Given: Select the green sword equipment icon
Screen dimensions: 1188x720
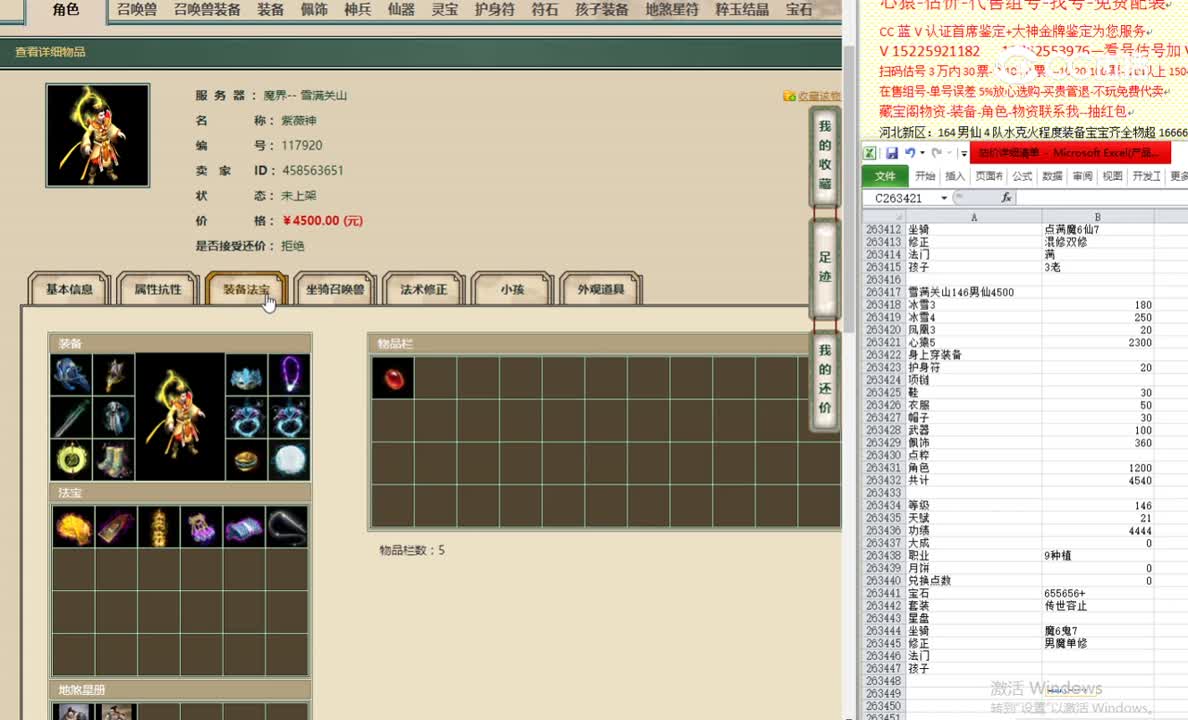Looking at the screenshot, I should coord(71,417).
